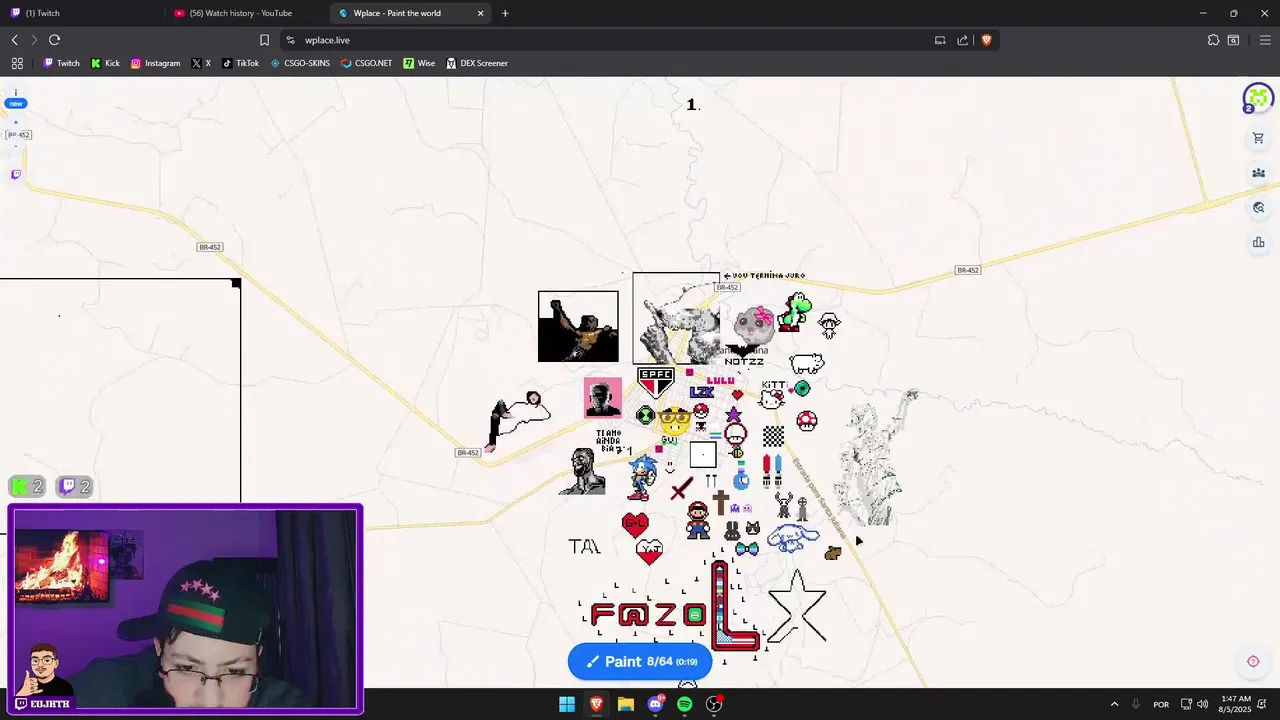The width and height of the screenshot is (1280, 720).
Task: Open the CSGO-SKINS bookmark
Action: 300,63
